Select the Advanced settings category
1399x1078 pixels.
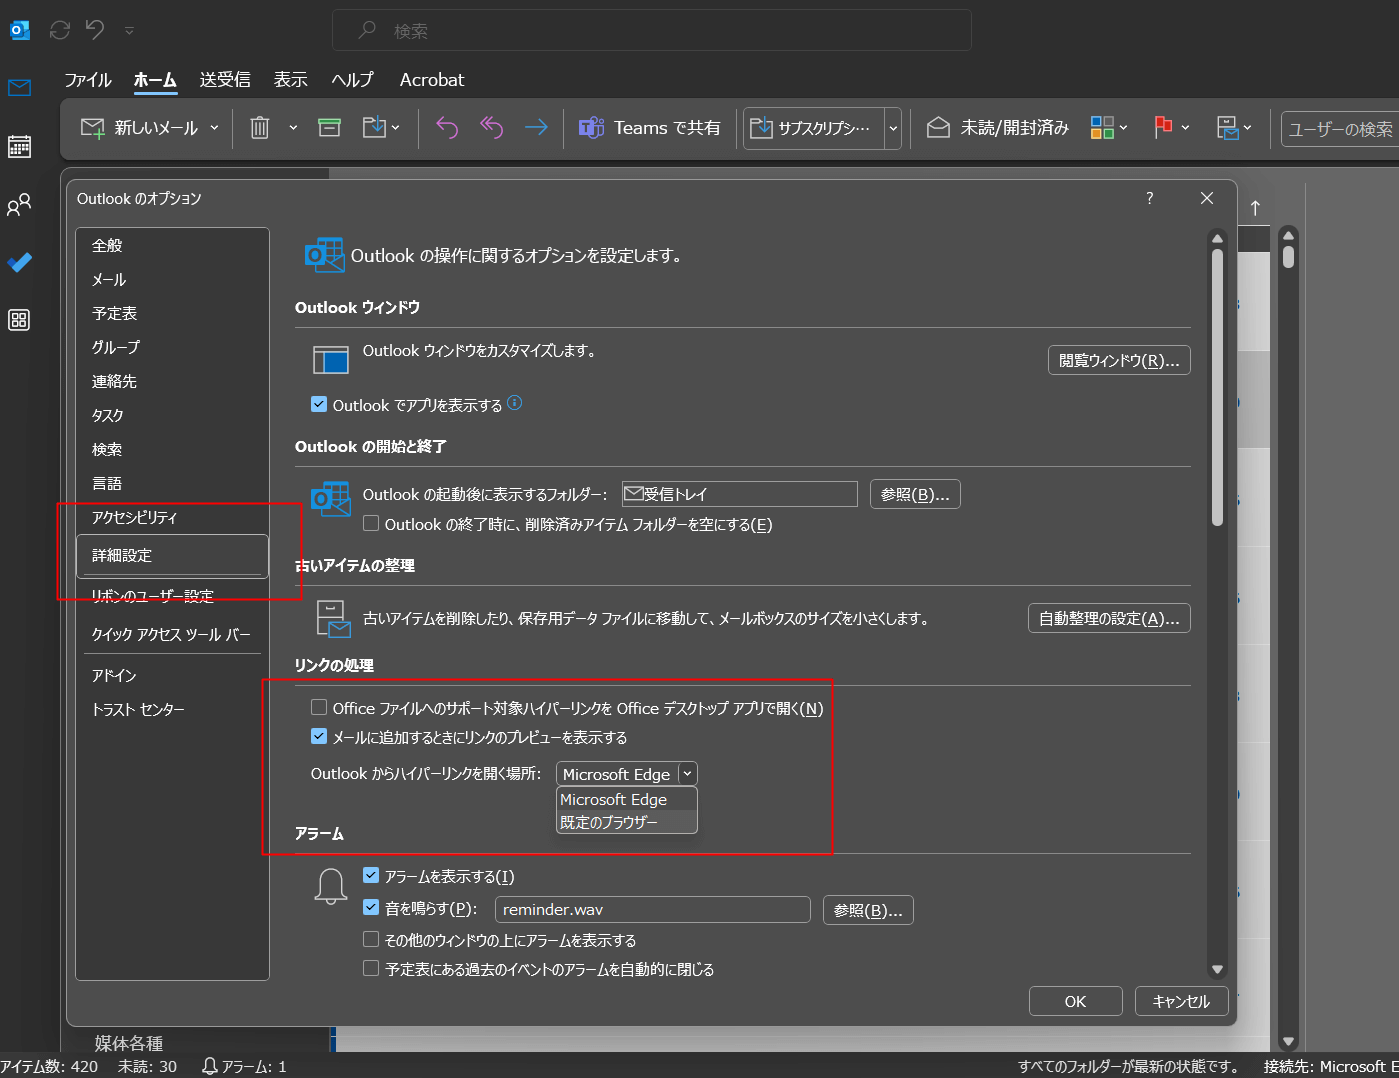172,555
